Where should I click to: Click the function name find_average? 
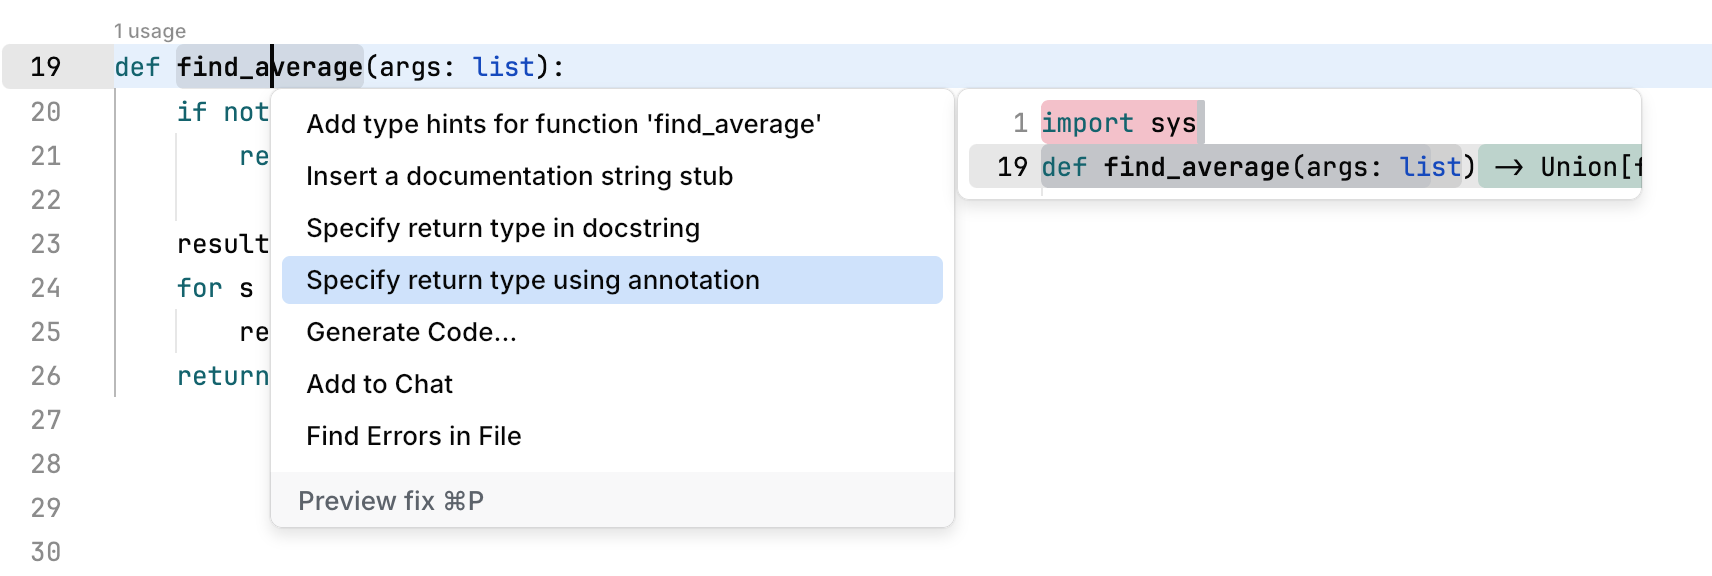tap(270, 66)
